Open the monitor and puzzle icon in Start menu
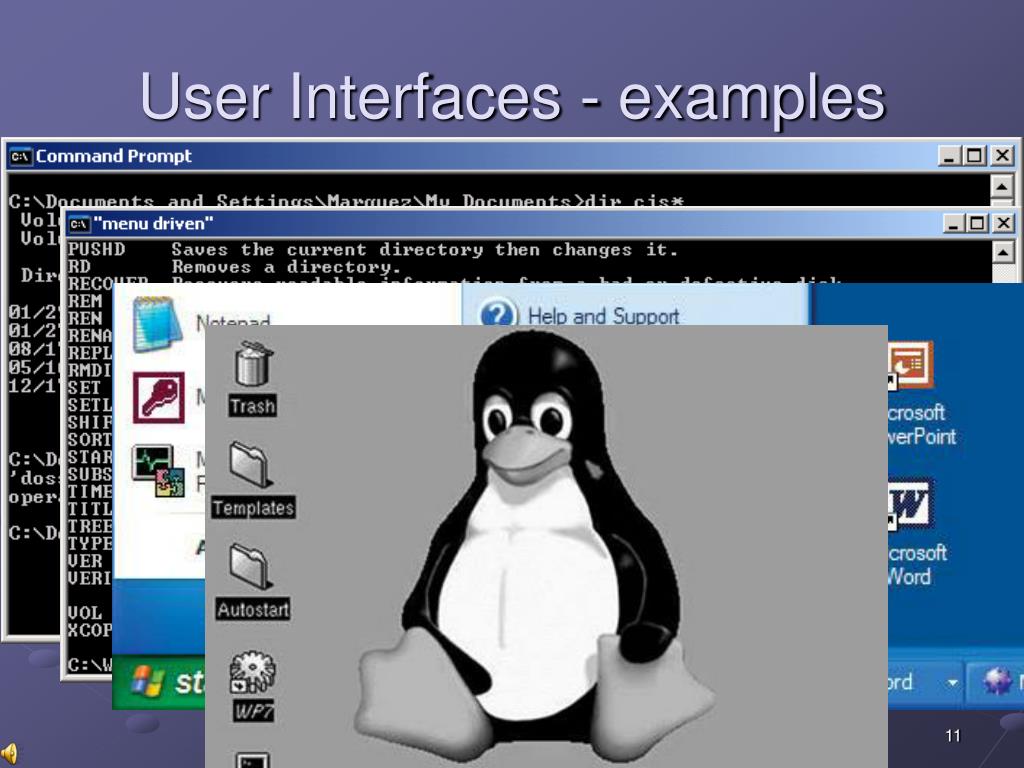The image size is (1024, 768). pyautogui.click(x=158, y=471)
